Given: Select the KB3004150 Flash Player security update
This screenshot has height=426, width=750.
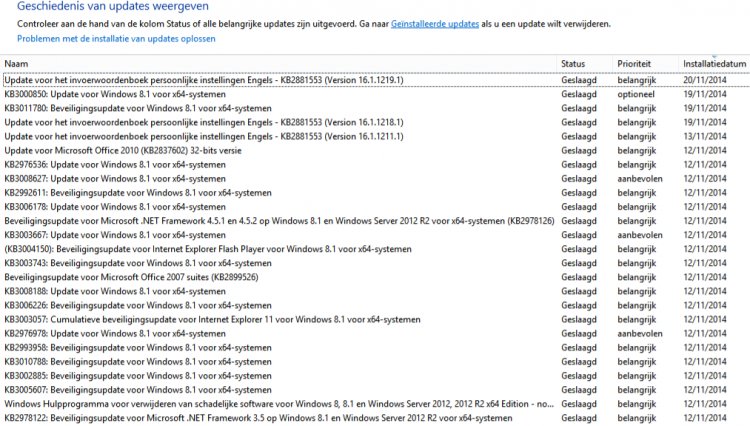Looking at the screenshot, I should pyautogui.click(x=375, y=249).
